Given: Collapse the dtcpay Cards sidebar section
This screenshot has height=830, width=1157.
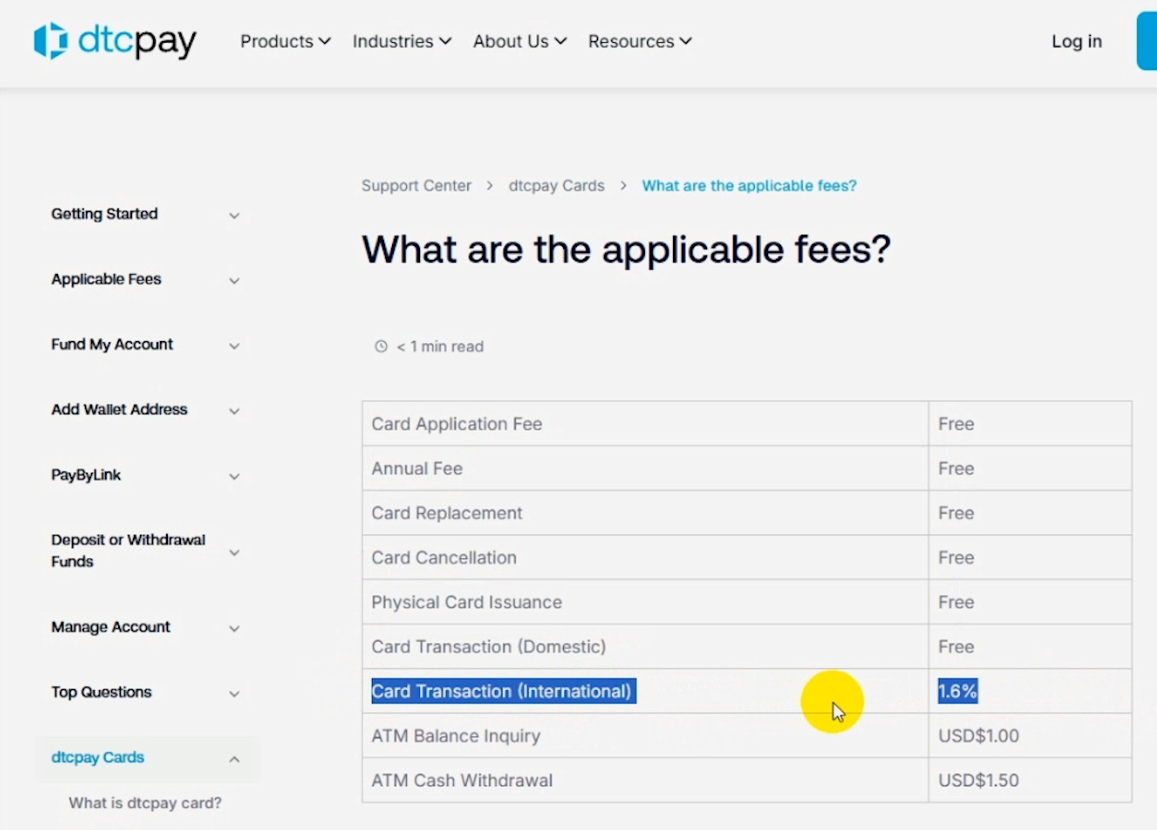Looking at the screenshot, I should click(234, 760).
